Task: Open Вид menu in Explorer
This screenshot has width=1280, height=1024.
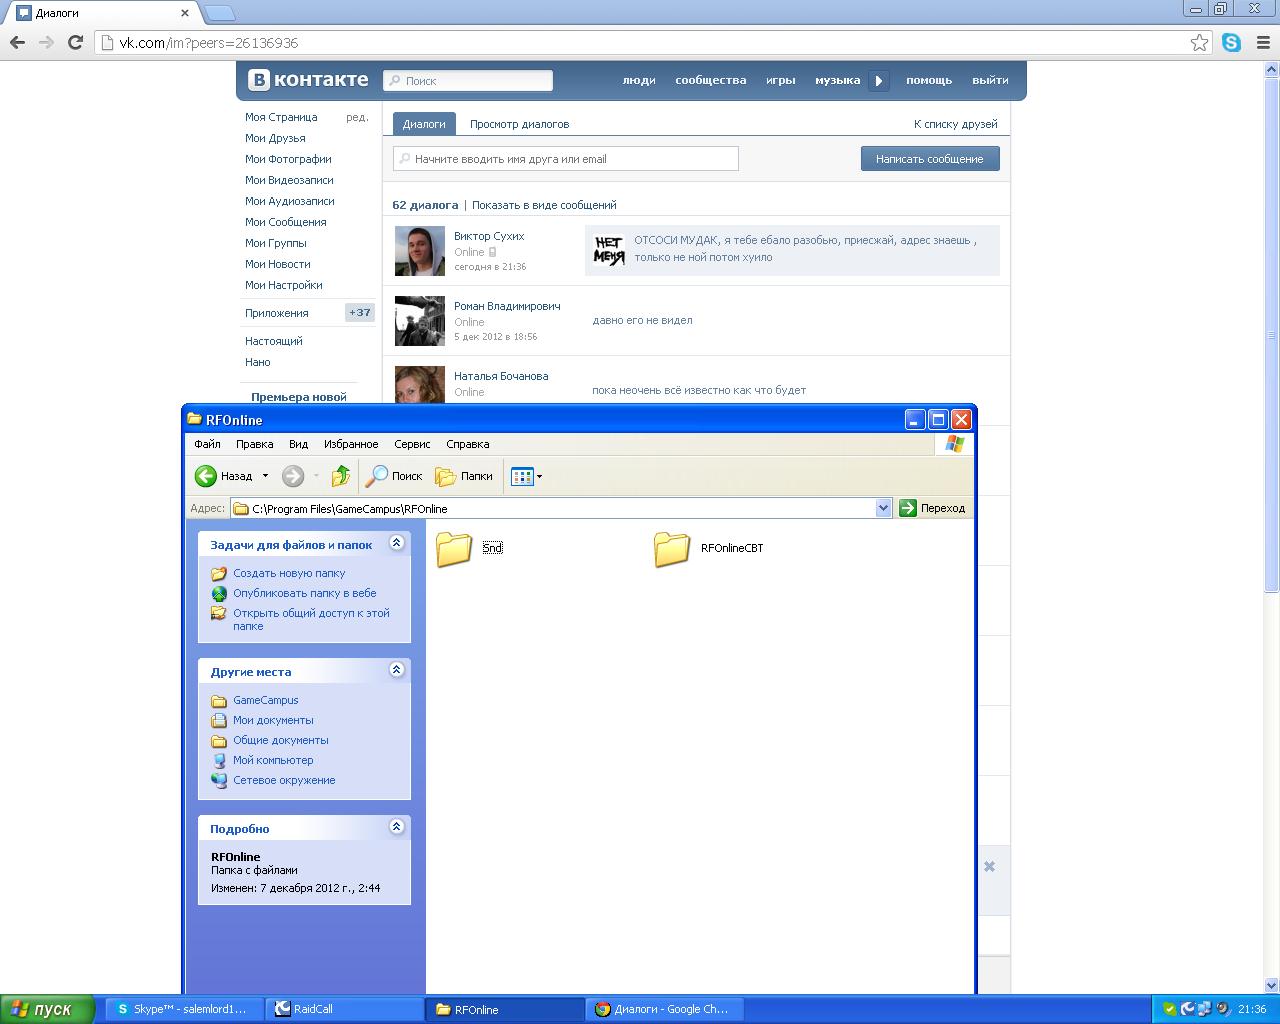Action: pyautogui.click(x=298, y=444)
